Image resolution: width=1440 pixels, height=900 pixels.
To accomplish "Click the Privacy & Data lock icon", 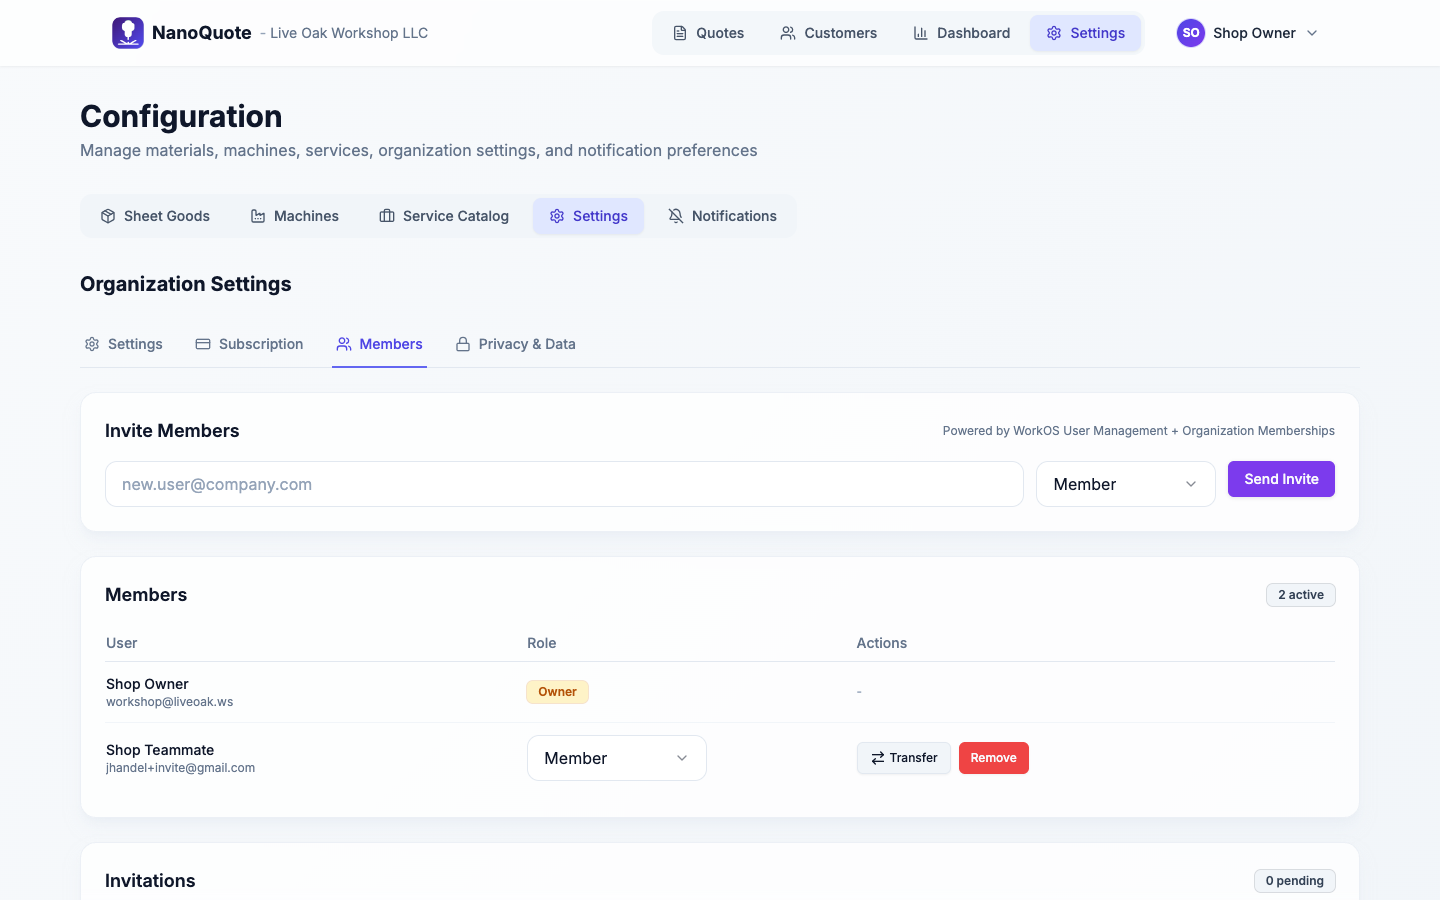I will click(x=463, y=344).
